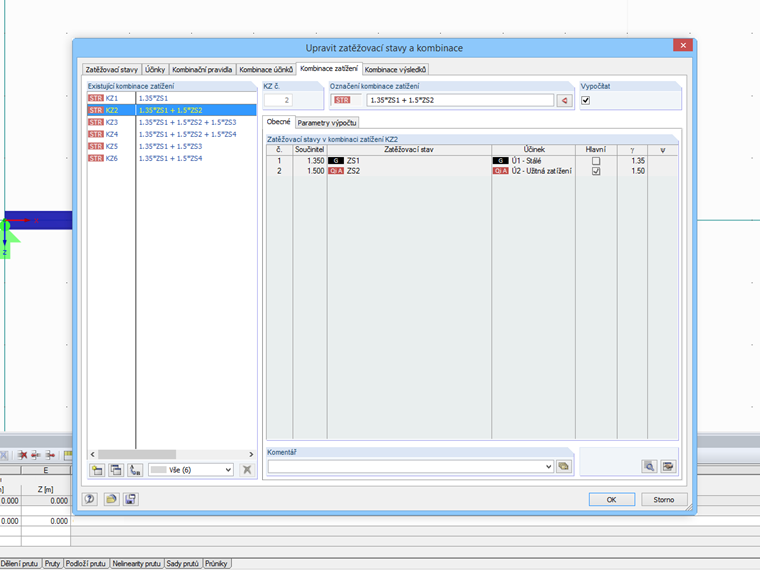Screen dimensions: 760x570
Task: Select combination KZ5 in the list
Action: click(172, 146)
